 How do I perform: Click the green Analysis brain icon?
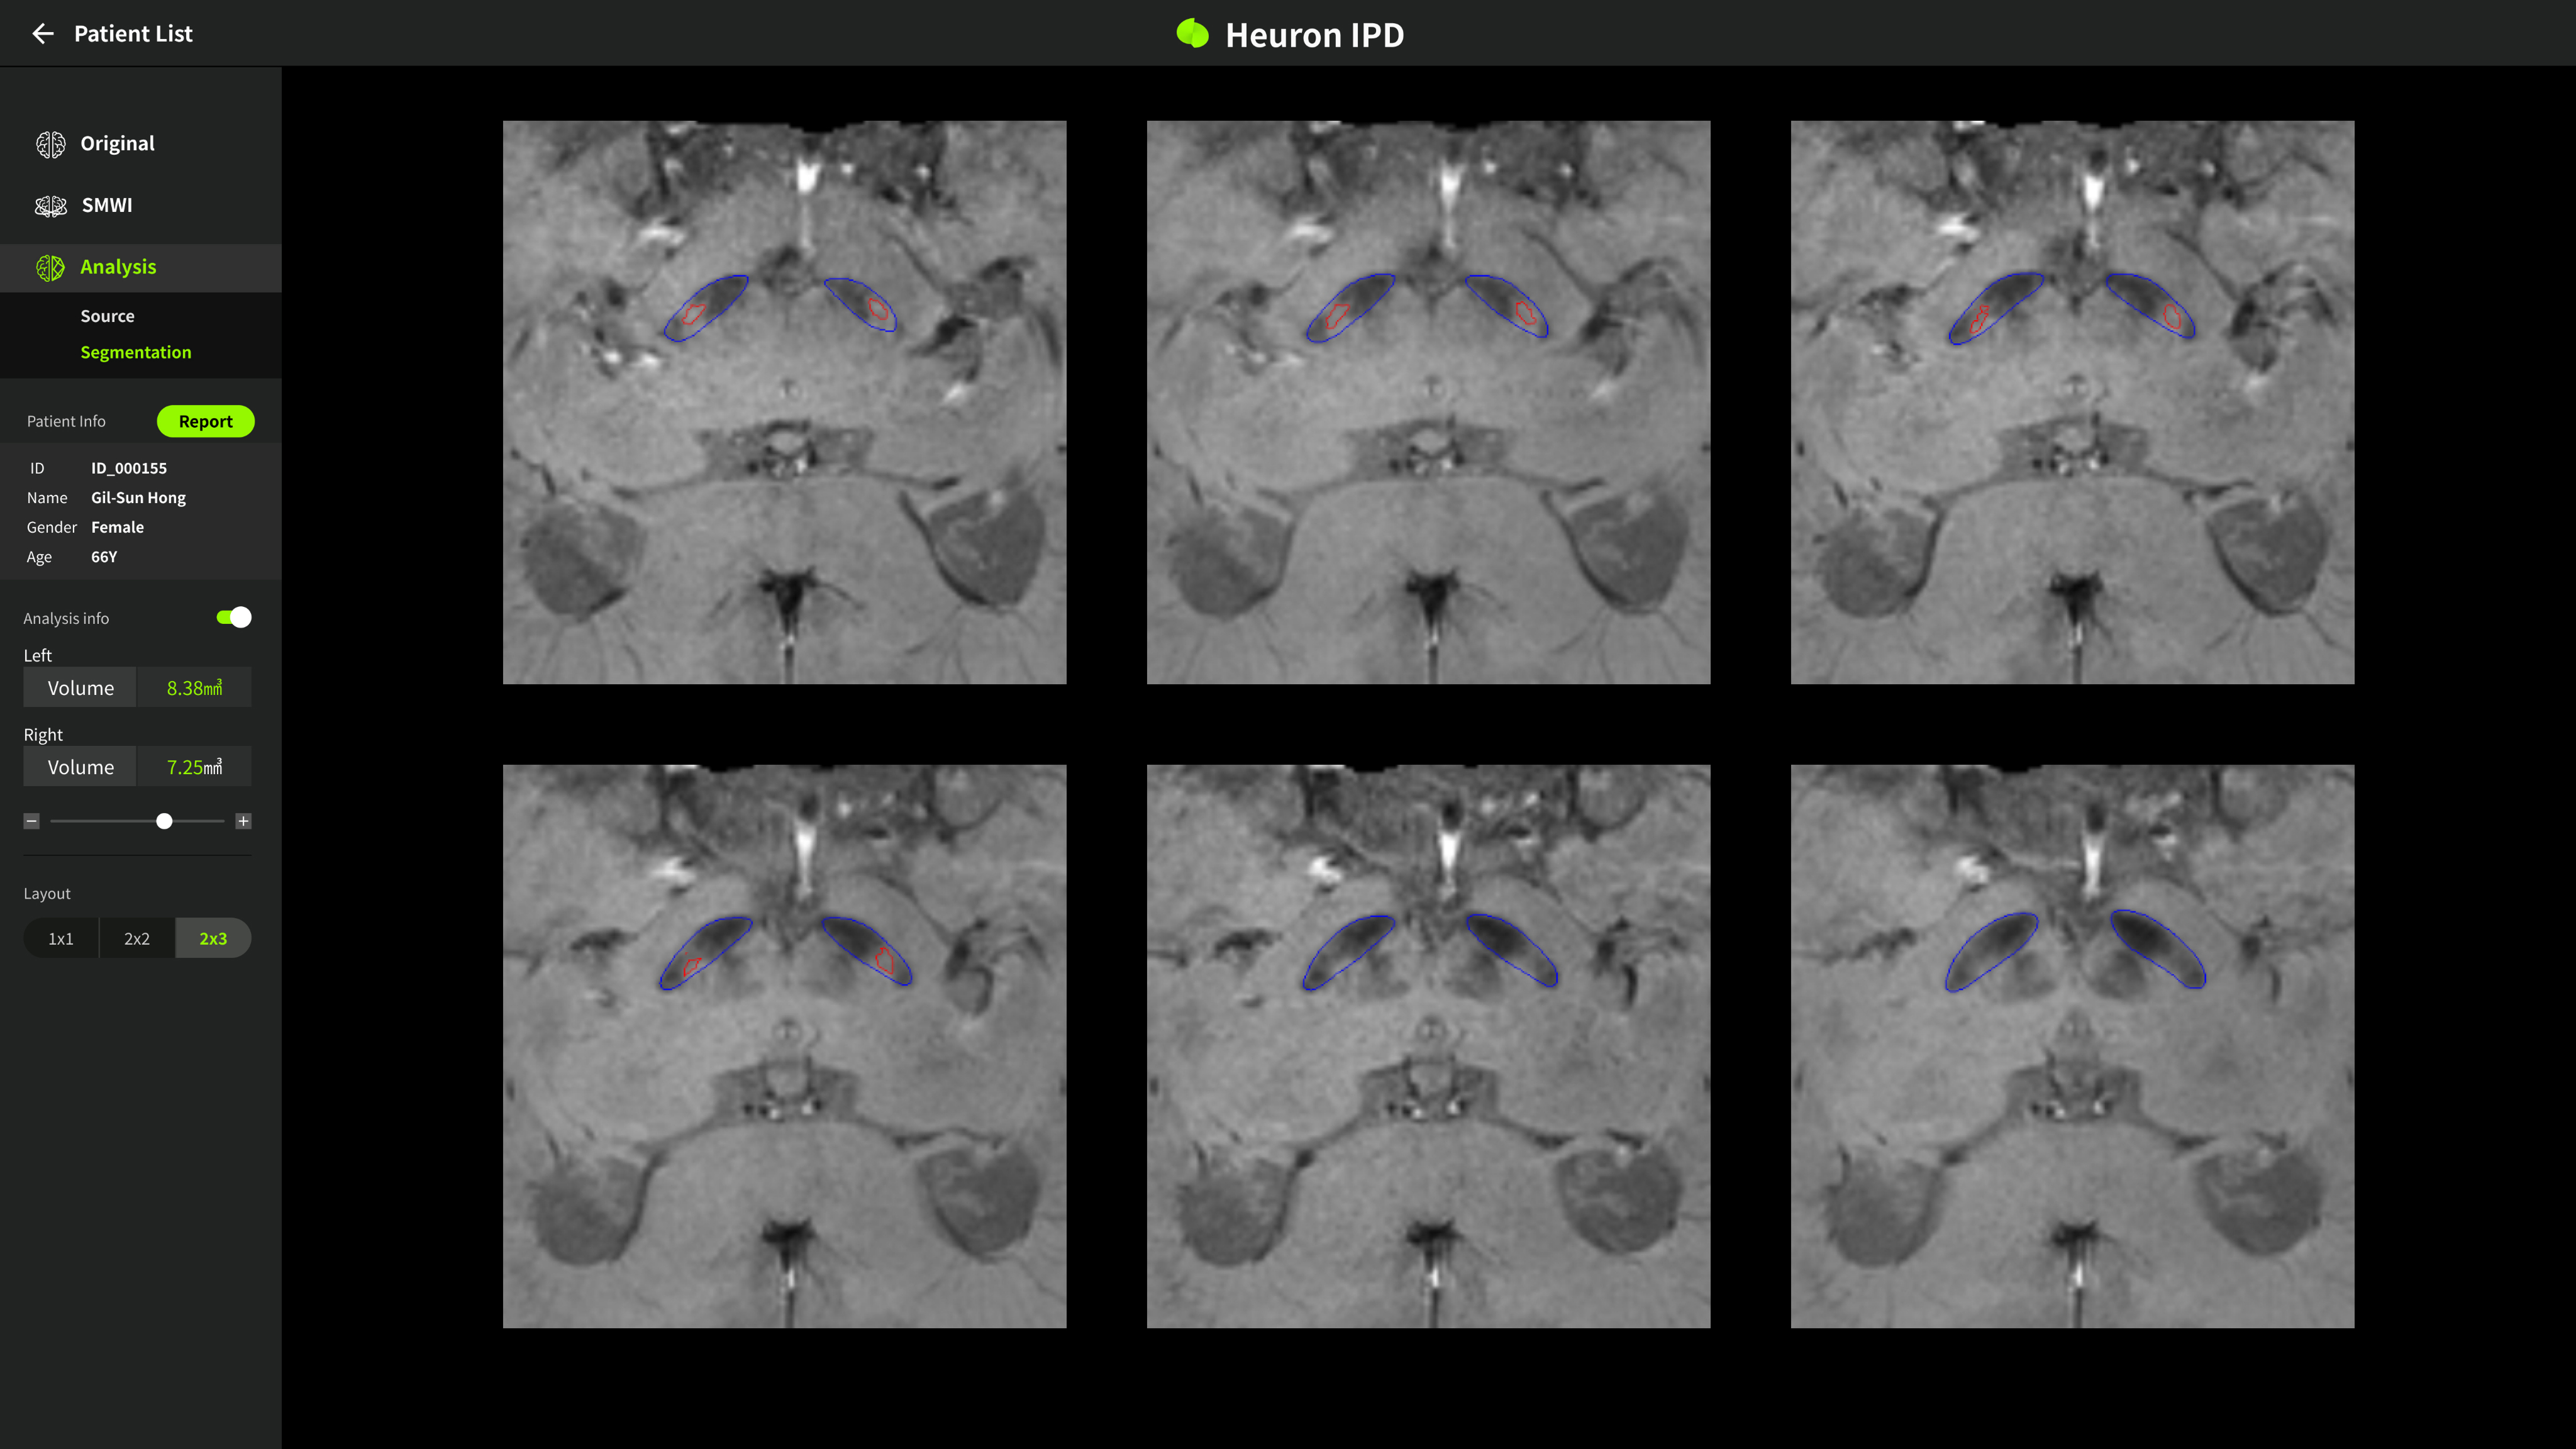50,268
